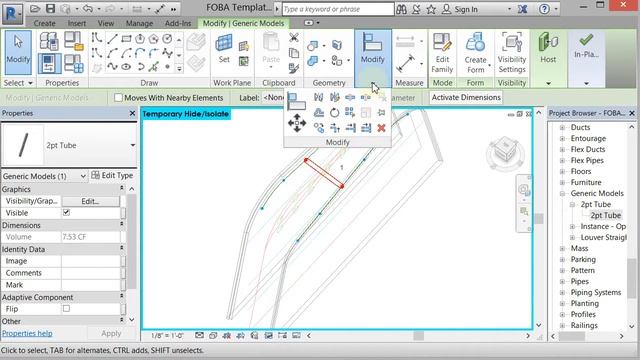The width and height of the screenshot is (640, 360).
Task: Select the Offset tool in Modify flyout
Action: click(319, 113)
